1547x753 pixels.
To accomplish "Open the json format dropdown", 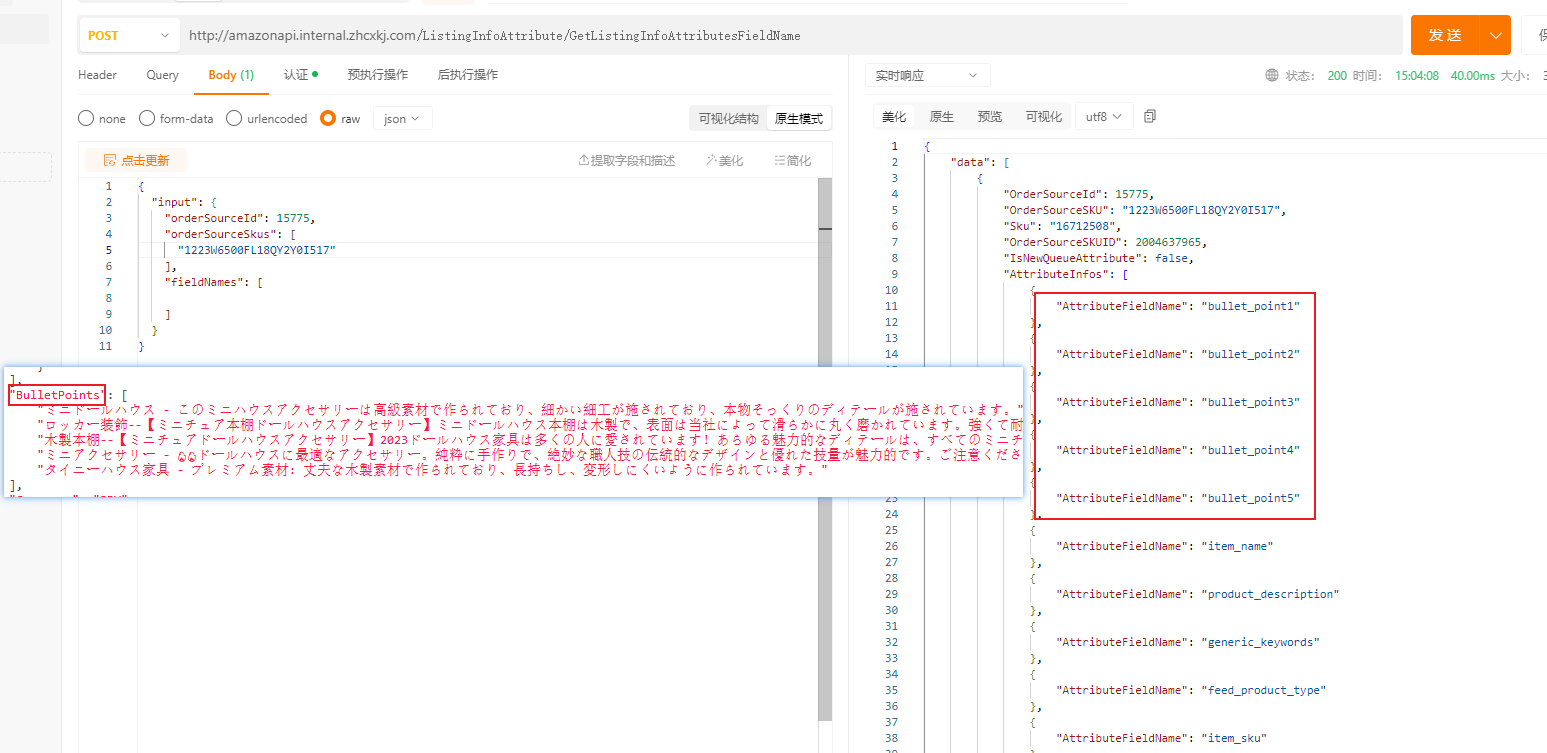I will pos(403,118).
